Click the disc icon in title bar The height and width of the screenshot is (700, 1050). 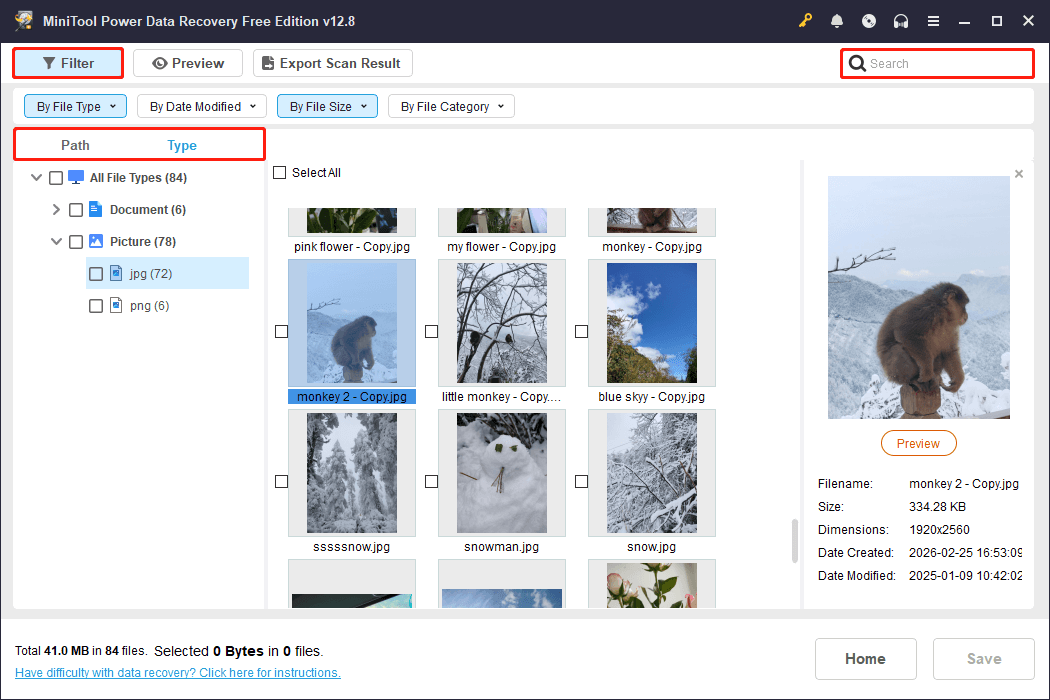point(869,21)
